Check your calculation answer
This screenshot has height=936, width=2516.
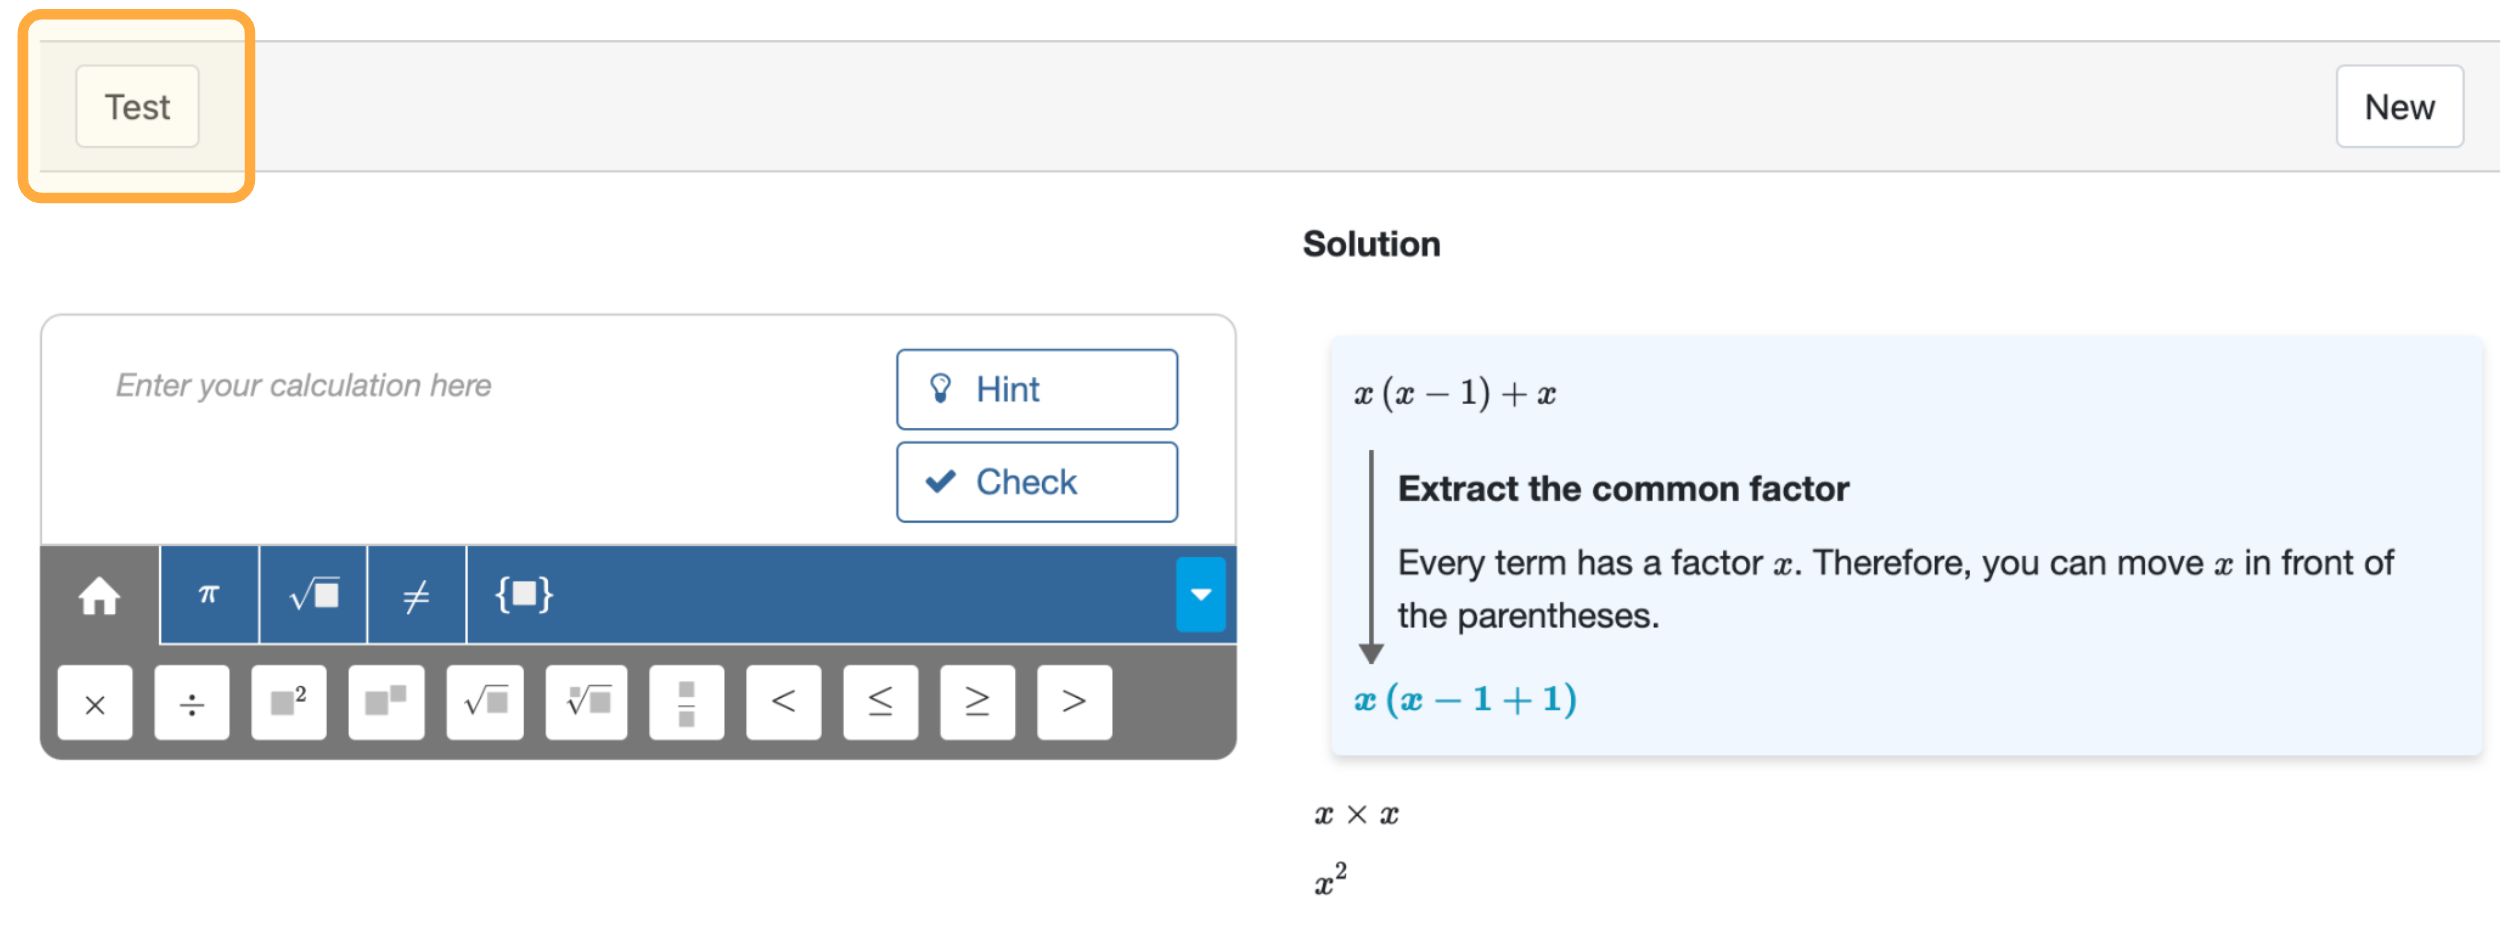[x=1036, y=481]
